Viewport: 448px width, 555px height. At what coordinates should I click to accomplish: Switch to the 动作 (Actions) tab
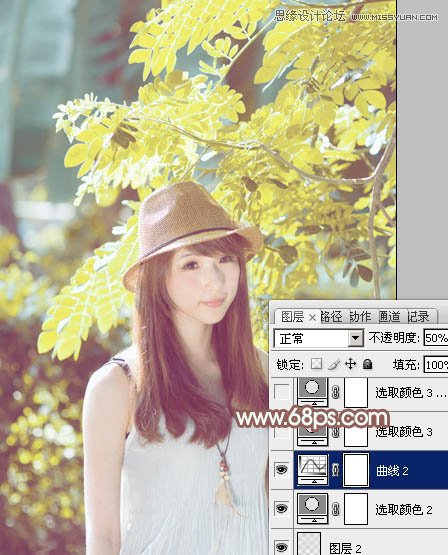tap(360, 316)
